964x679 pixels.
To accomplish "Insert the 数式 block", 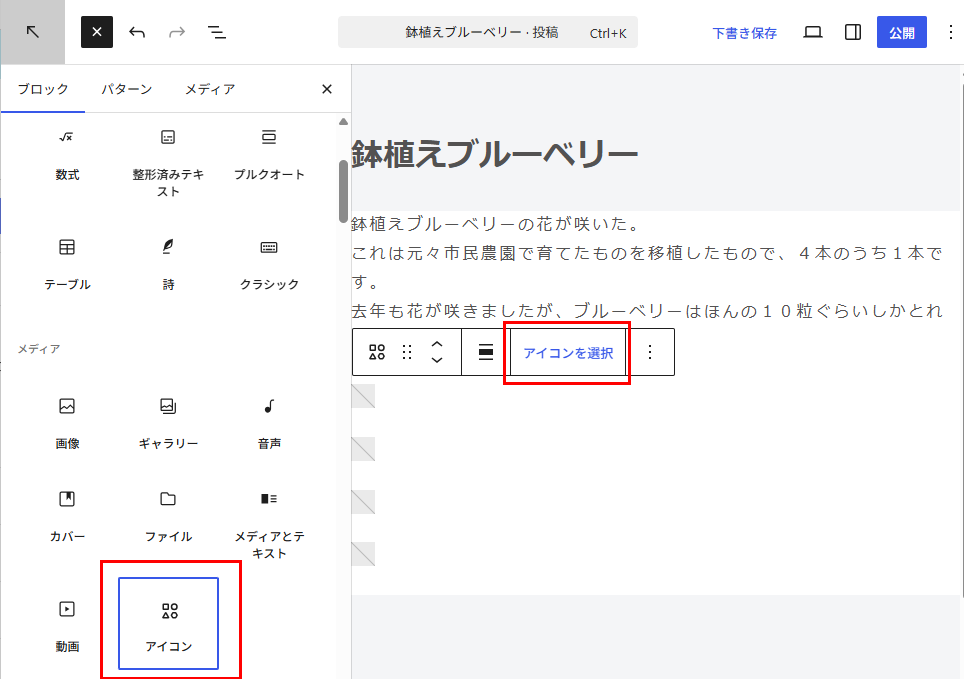I will tap(67, 155).
